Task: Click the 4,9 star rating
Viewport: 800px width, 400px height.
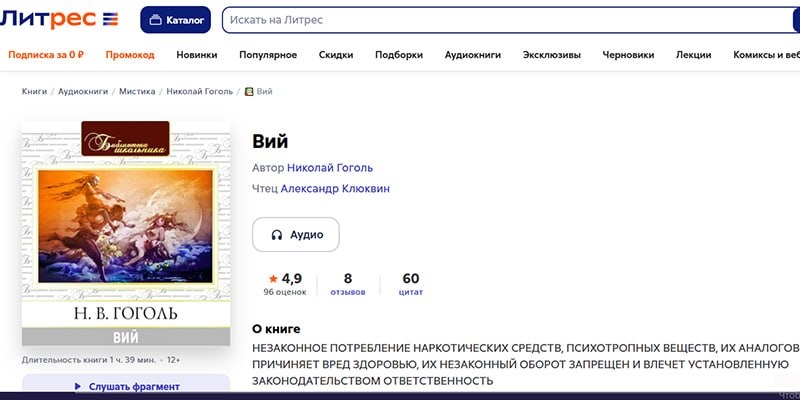Action: (x=285, y=279)
